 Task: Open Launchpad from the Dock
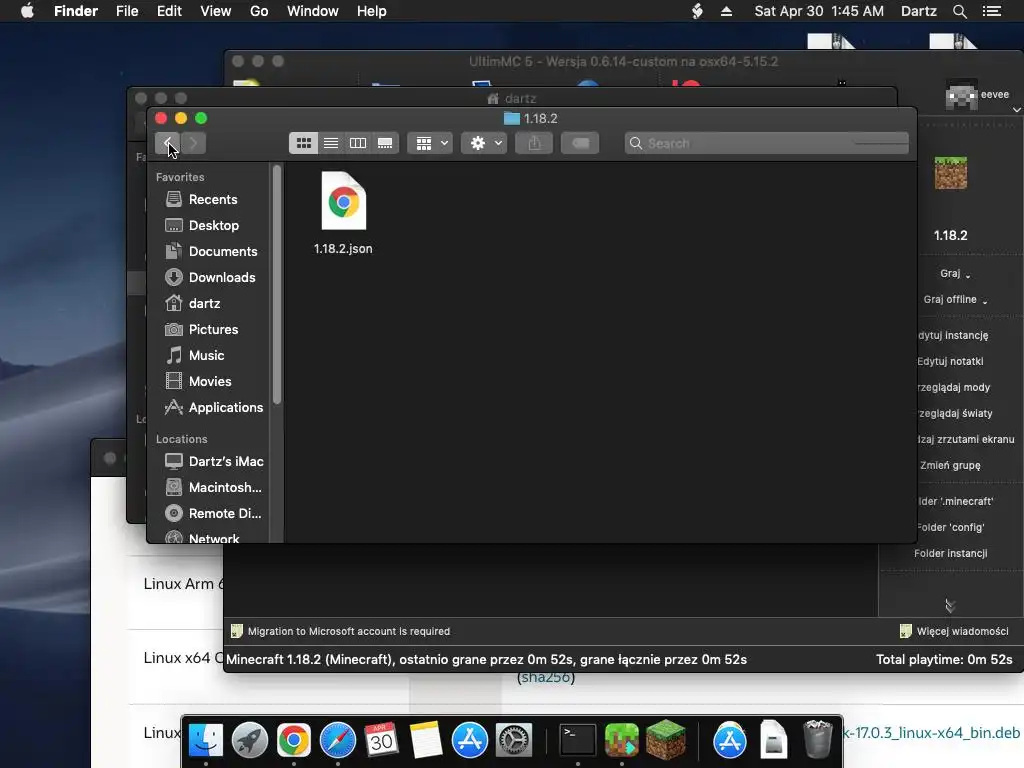click(x=249, y=741)
